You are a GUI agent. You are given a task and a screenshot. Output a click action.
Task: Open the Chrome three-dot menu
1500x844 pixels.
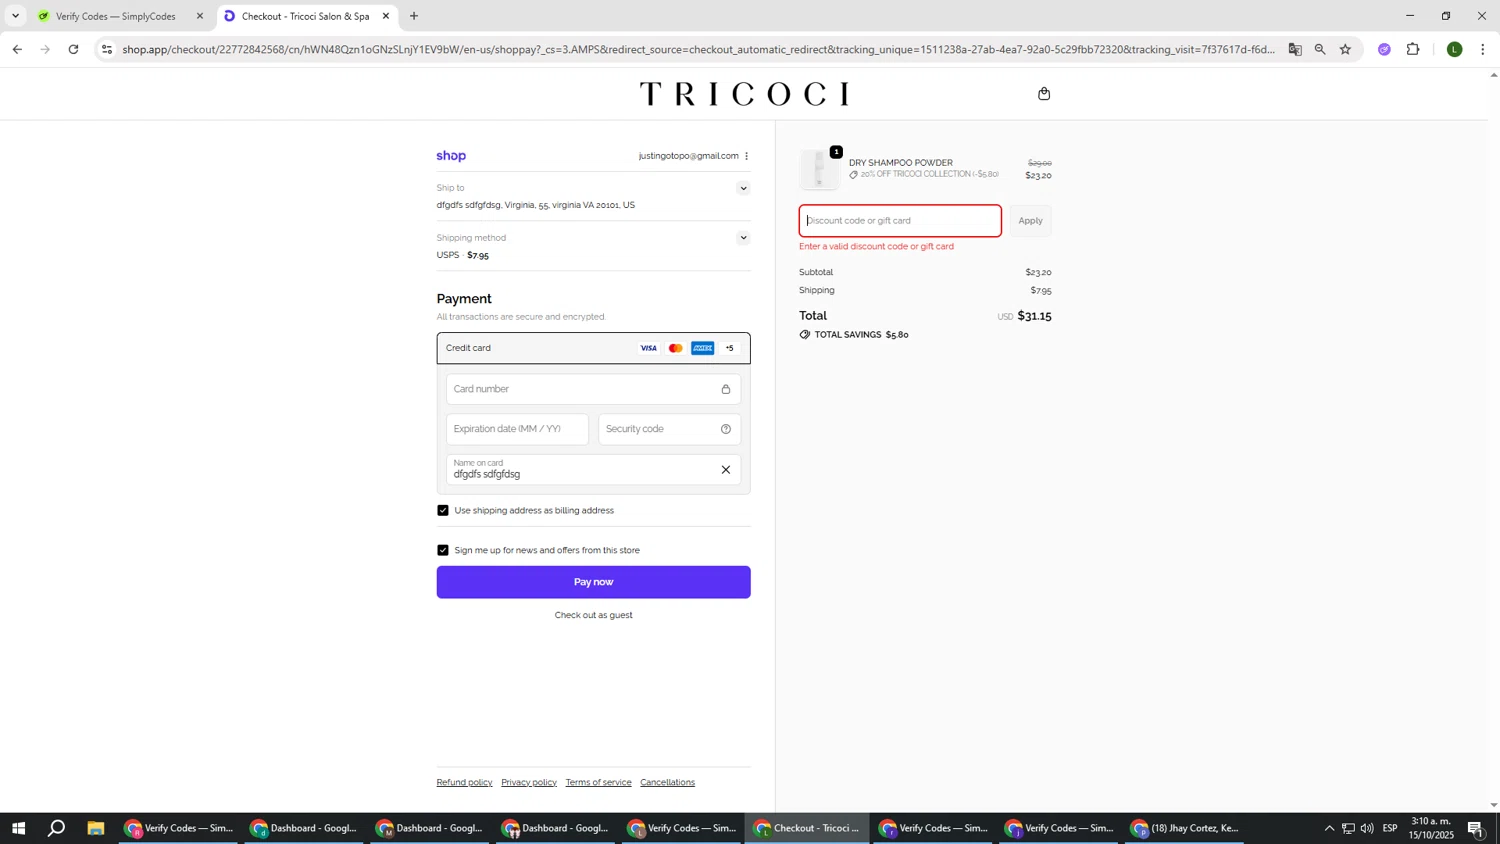(x=1483, y=49)
